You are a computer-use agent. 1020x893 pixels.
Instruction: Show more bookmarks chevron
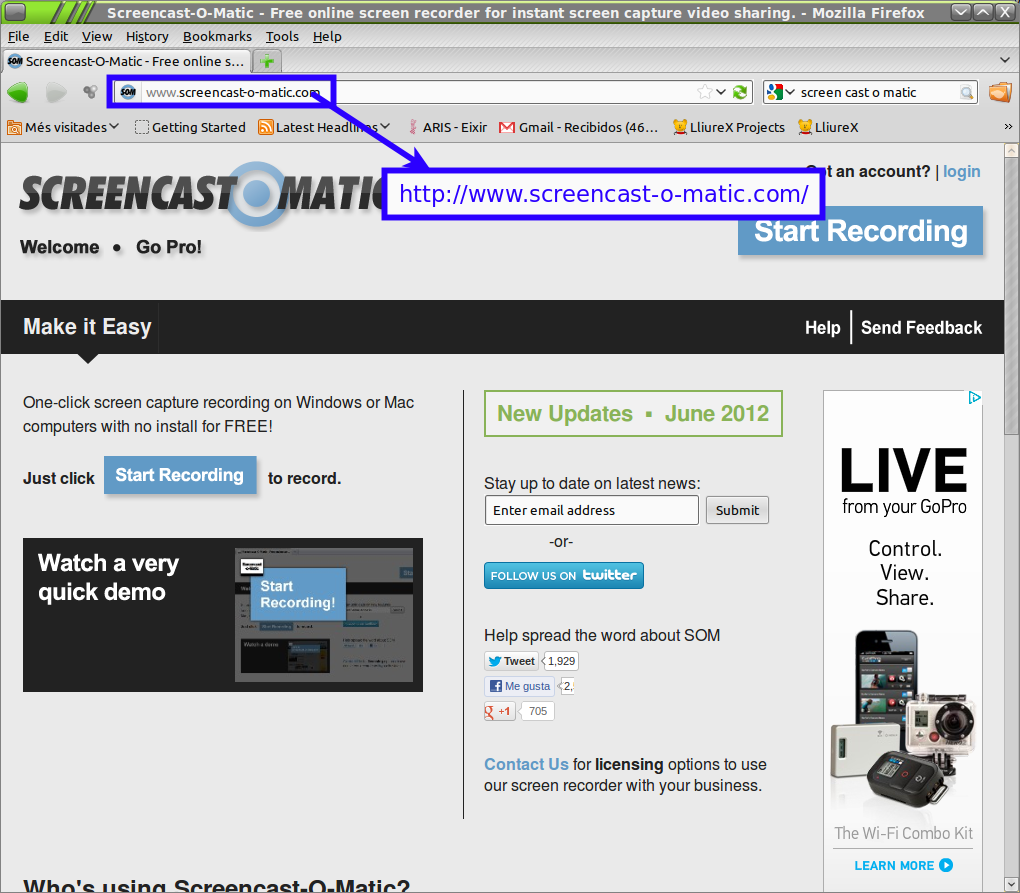coord(1008,126)
